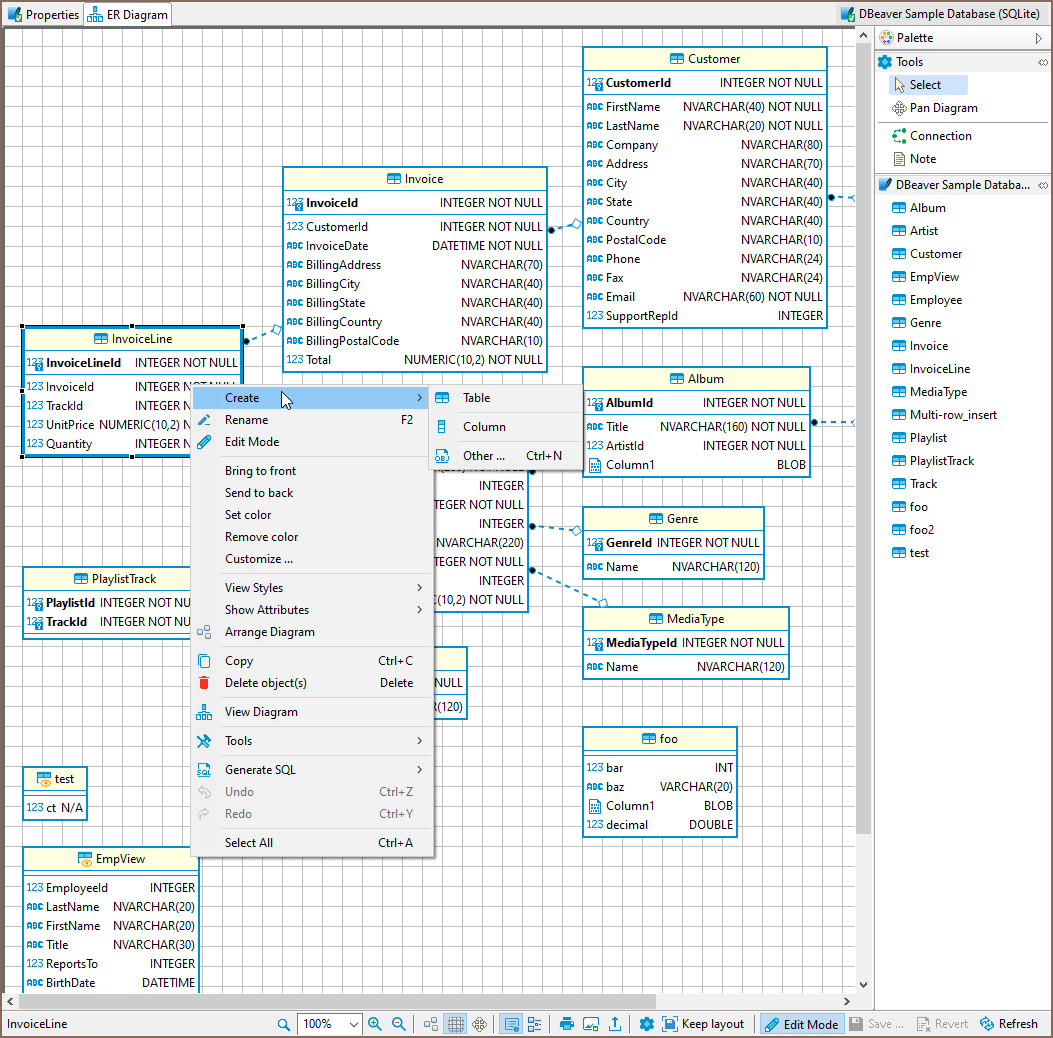Toggle Edit Mode in bottom toolbar

800,1024
